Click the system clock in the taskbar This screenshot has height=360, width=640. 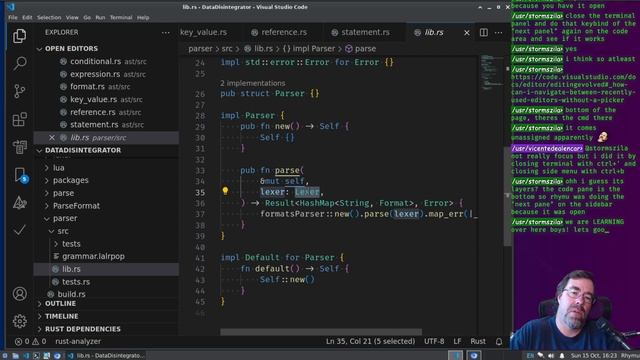tap(594, 356)
